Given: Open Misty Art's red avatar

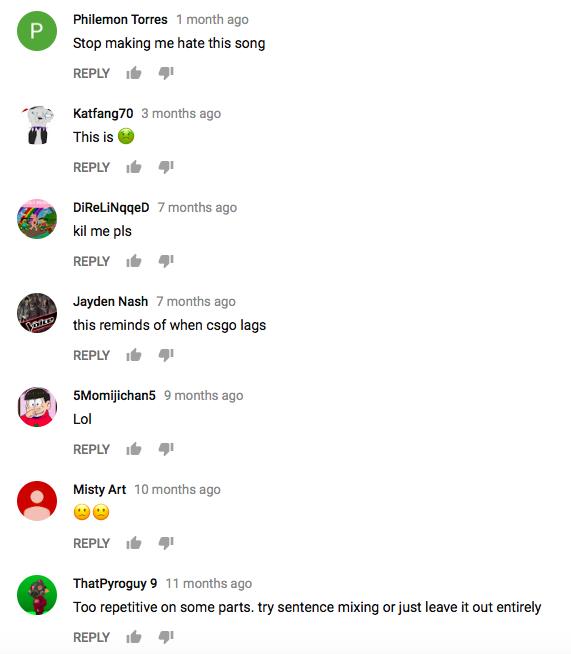Looking at the screenshot, I should (x=37, y=501).
